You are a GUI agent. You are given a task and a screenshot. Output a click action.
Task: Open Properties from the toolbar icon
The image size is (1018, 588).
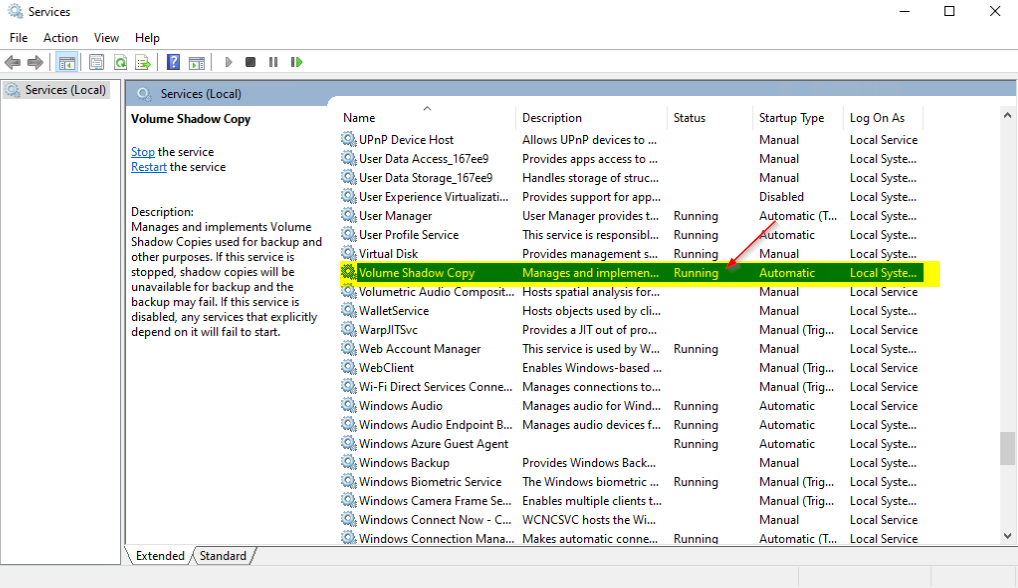coord(96,62)
